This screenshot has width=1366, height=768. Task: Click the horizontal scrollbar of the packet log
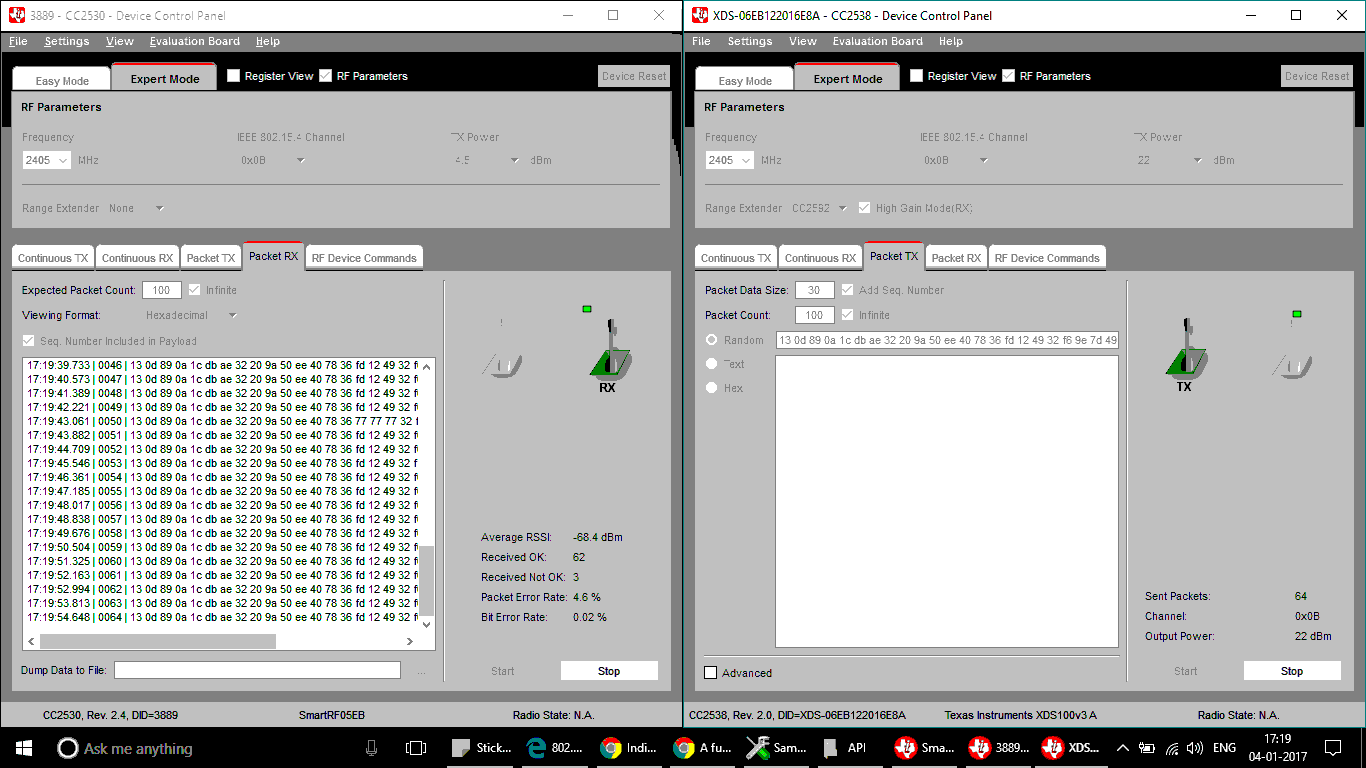pos(220,641)
